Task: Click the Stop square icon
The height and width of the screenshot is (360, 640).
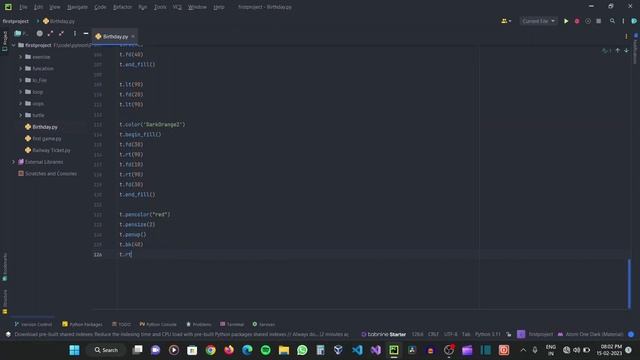Action: [598, 21]
